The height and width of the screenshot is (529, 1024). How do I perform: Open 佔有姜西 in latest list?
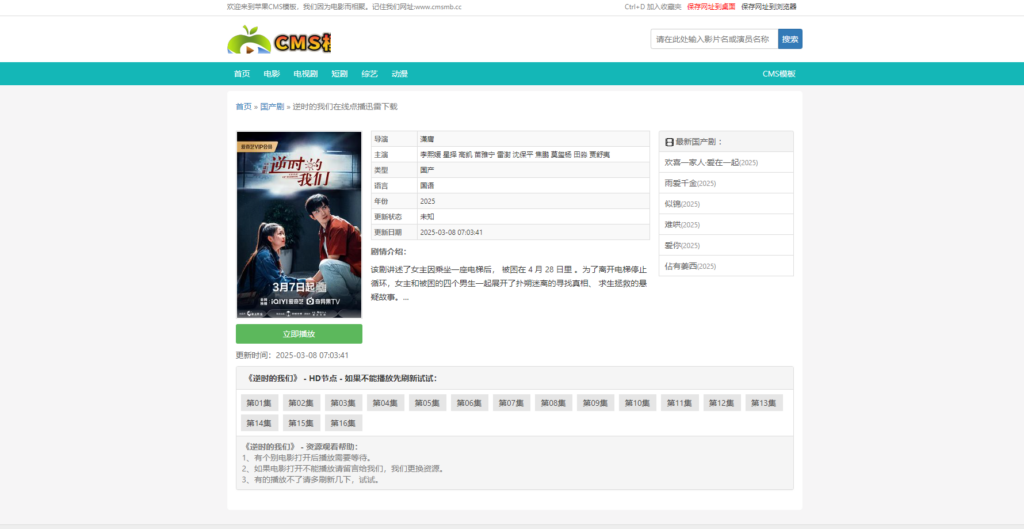point(681,266)
